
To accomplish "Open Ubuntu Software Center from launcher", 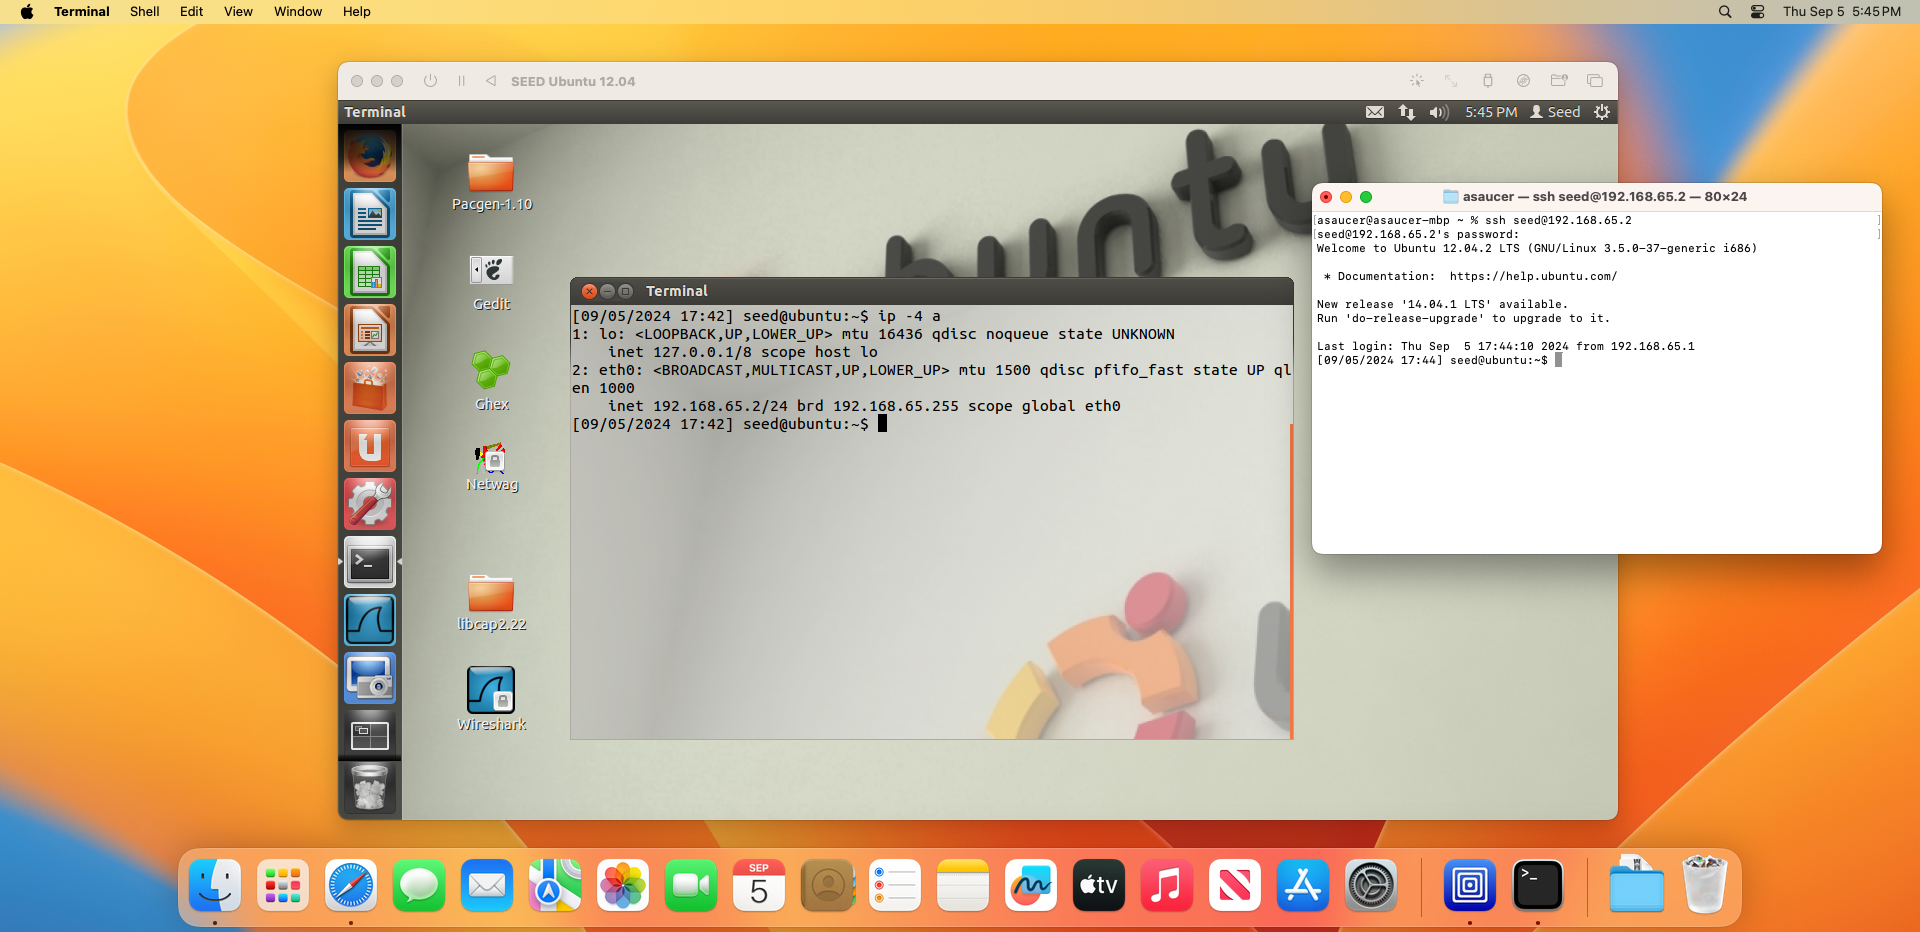I will click(x=370, y=388).
